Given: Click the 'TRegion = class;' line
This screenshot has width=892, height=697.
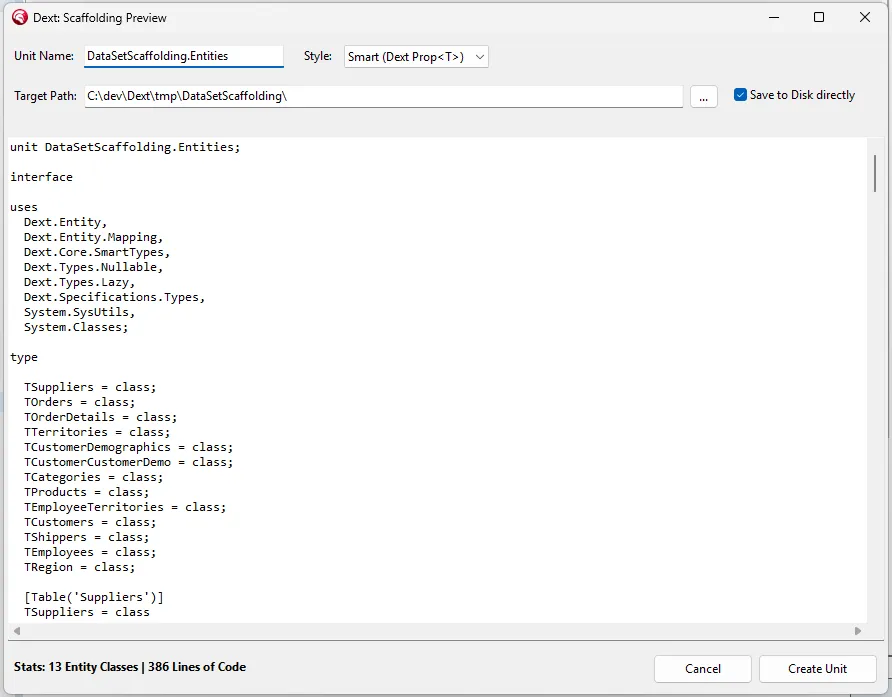Looking at the screenshot, I should tap(80, 567).
